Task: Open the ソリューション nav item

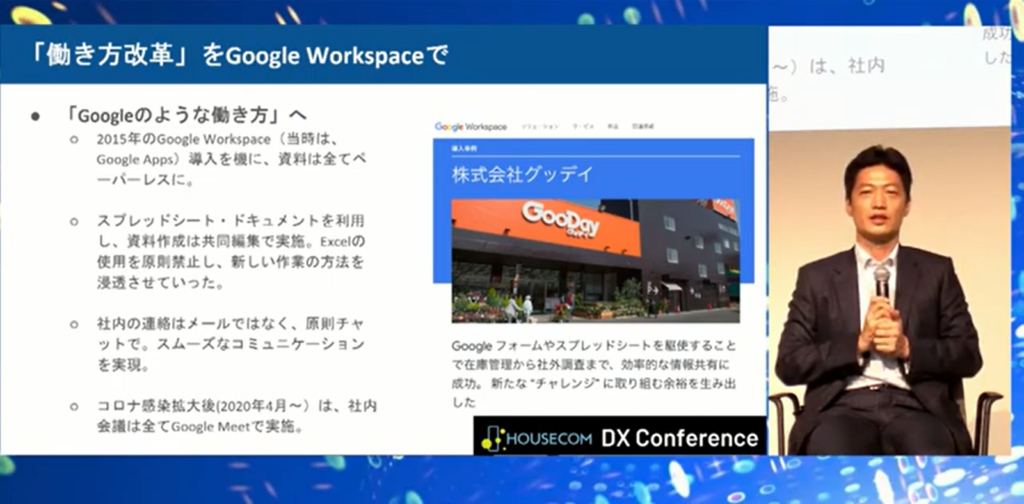Action: 539,127
